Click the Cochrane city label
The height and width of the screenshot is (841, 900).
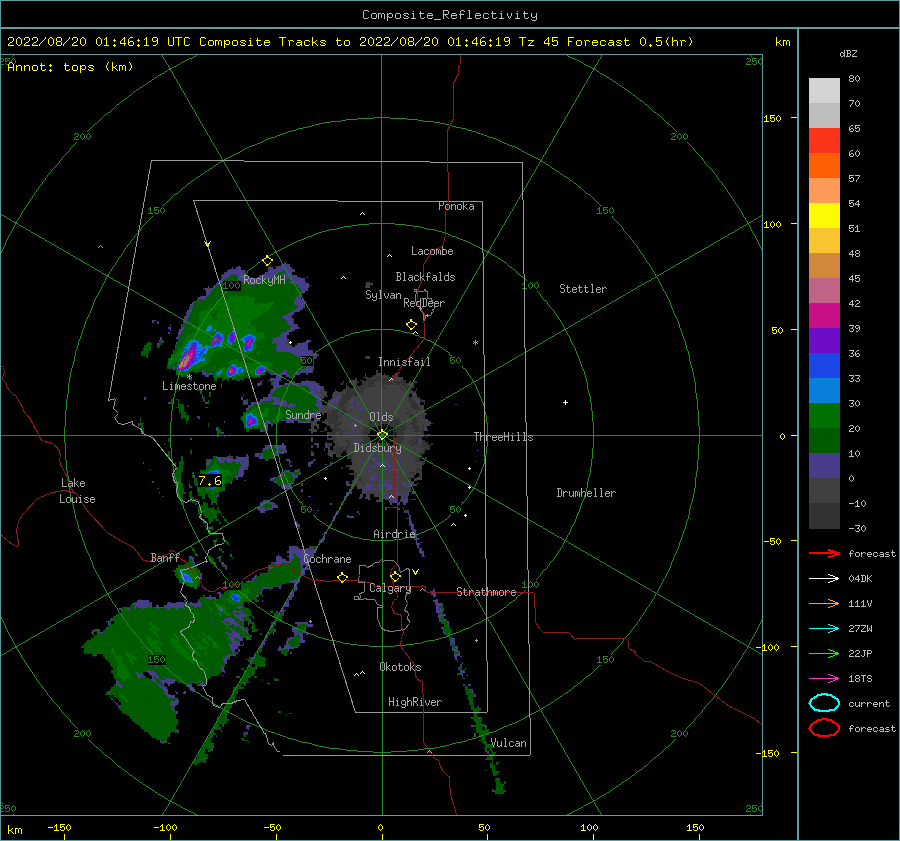(x=327, y=559)
